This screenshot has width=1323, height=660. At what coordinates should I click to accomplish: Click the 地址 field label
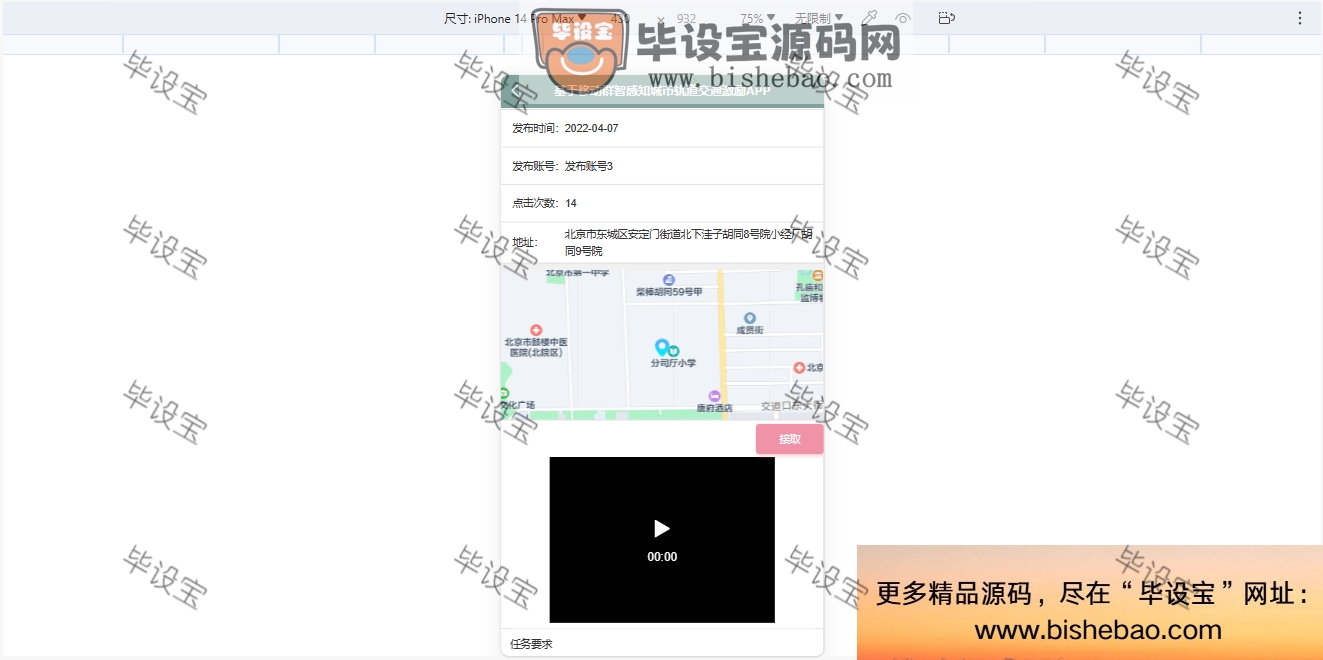pos(525,242)
